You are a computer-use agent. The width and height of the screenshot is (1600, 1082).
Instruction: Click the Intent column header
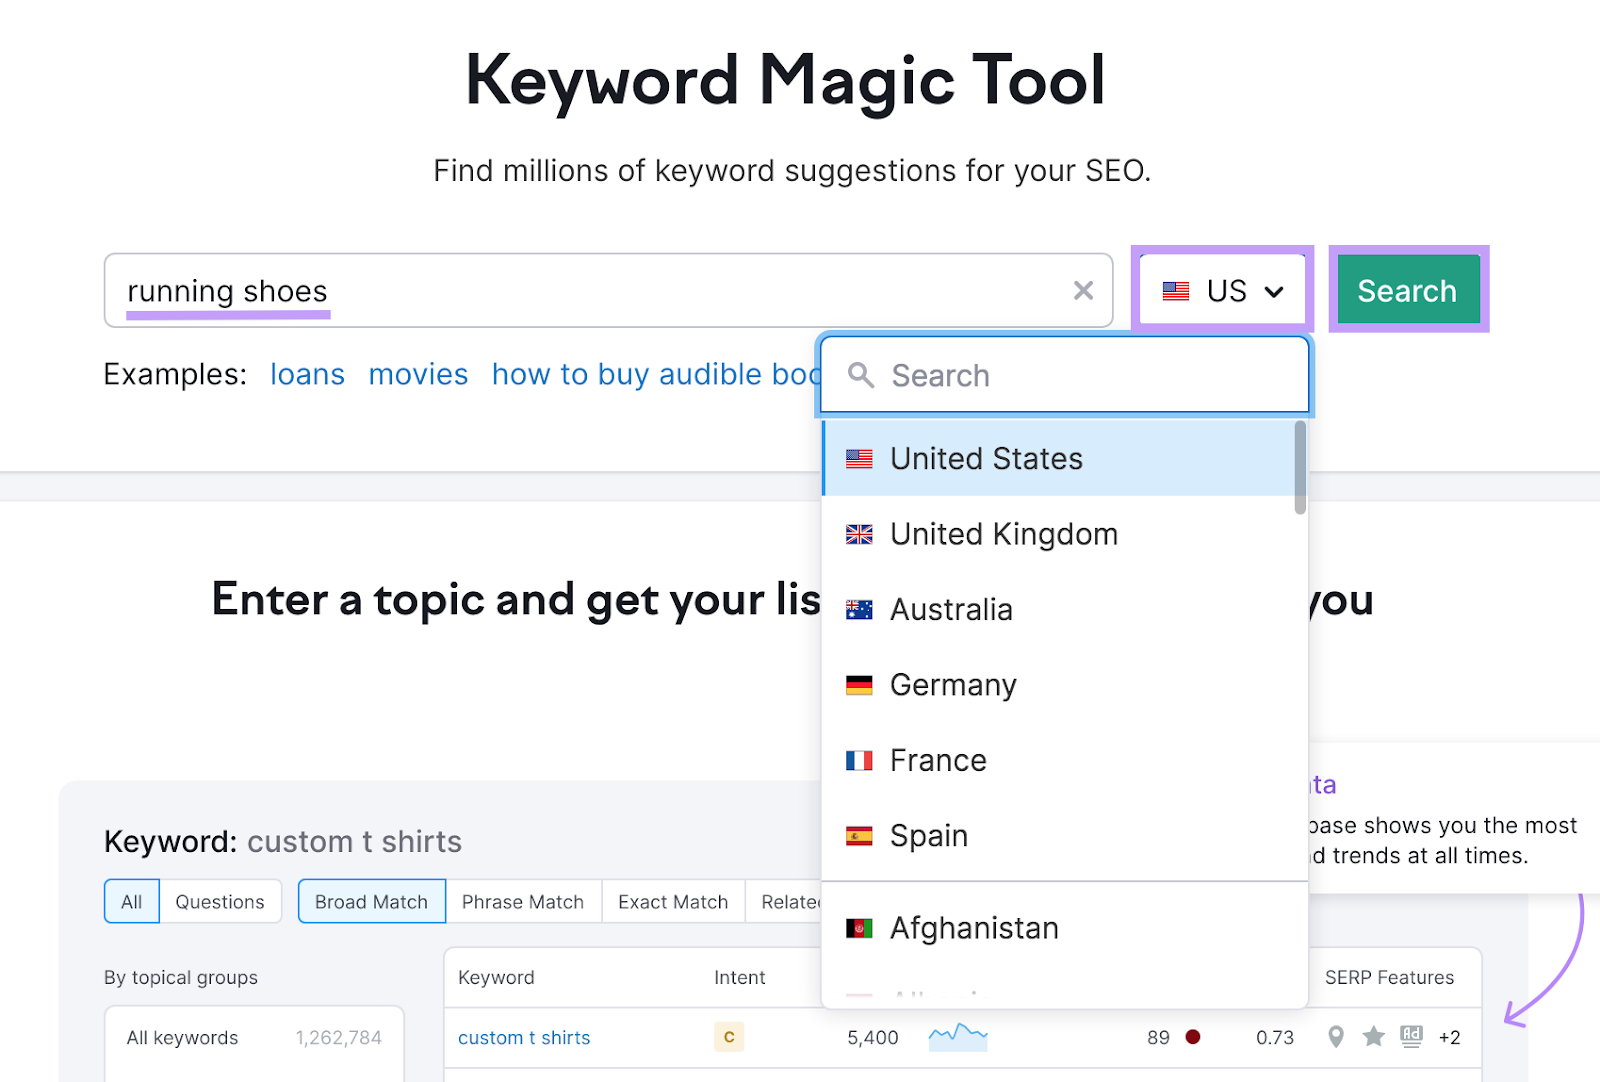[x=740, y=978]
